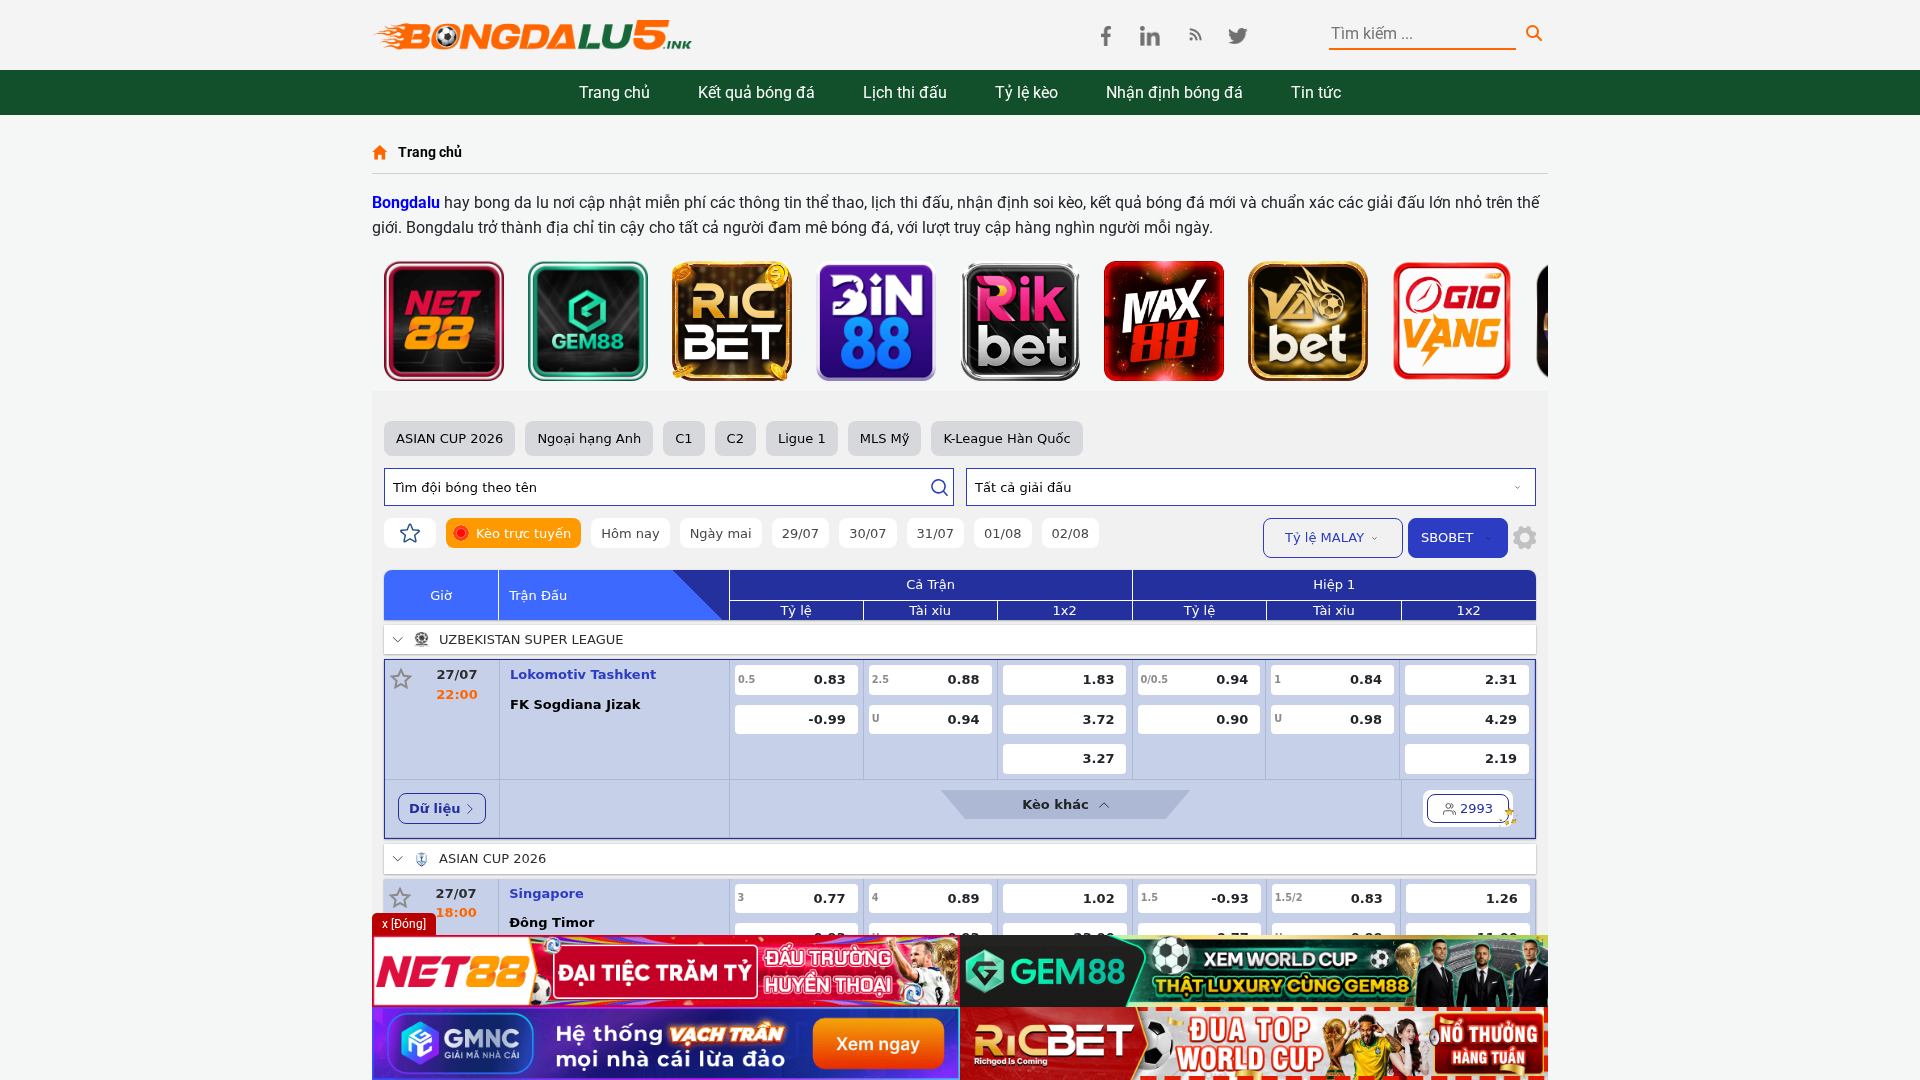Open the 2993 viewers count badge
This screenshot has height=1080, width=1920.
pyautogui.click(x=1467, y=809)
